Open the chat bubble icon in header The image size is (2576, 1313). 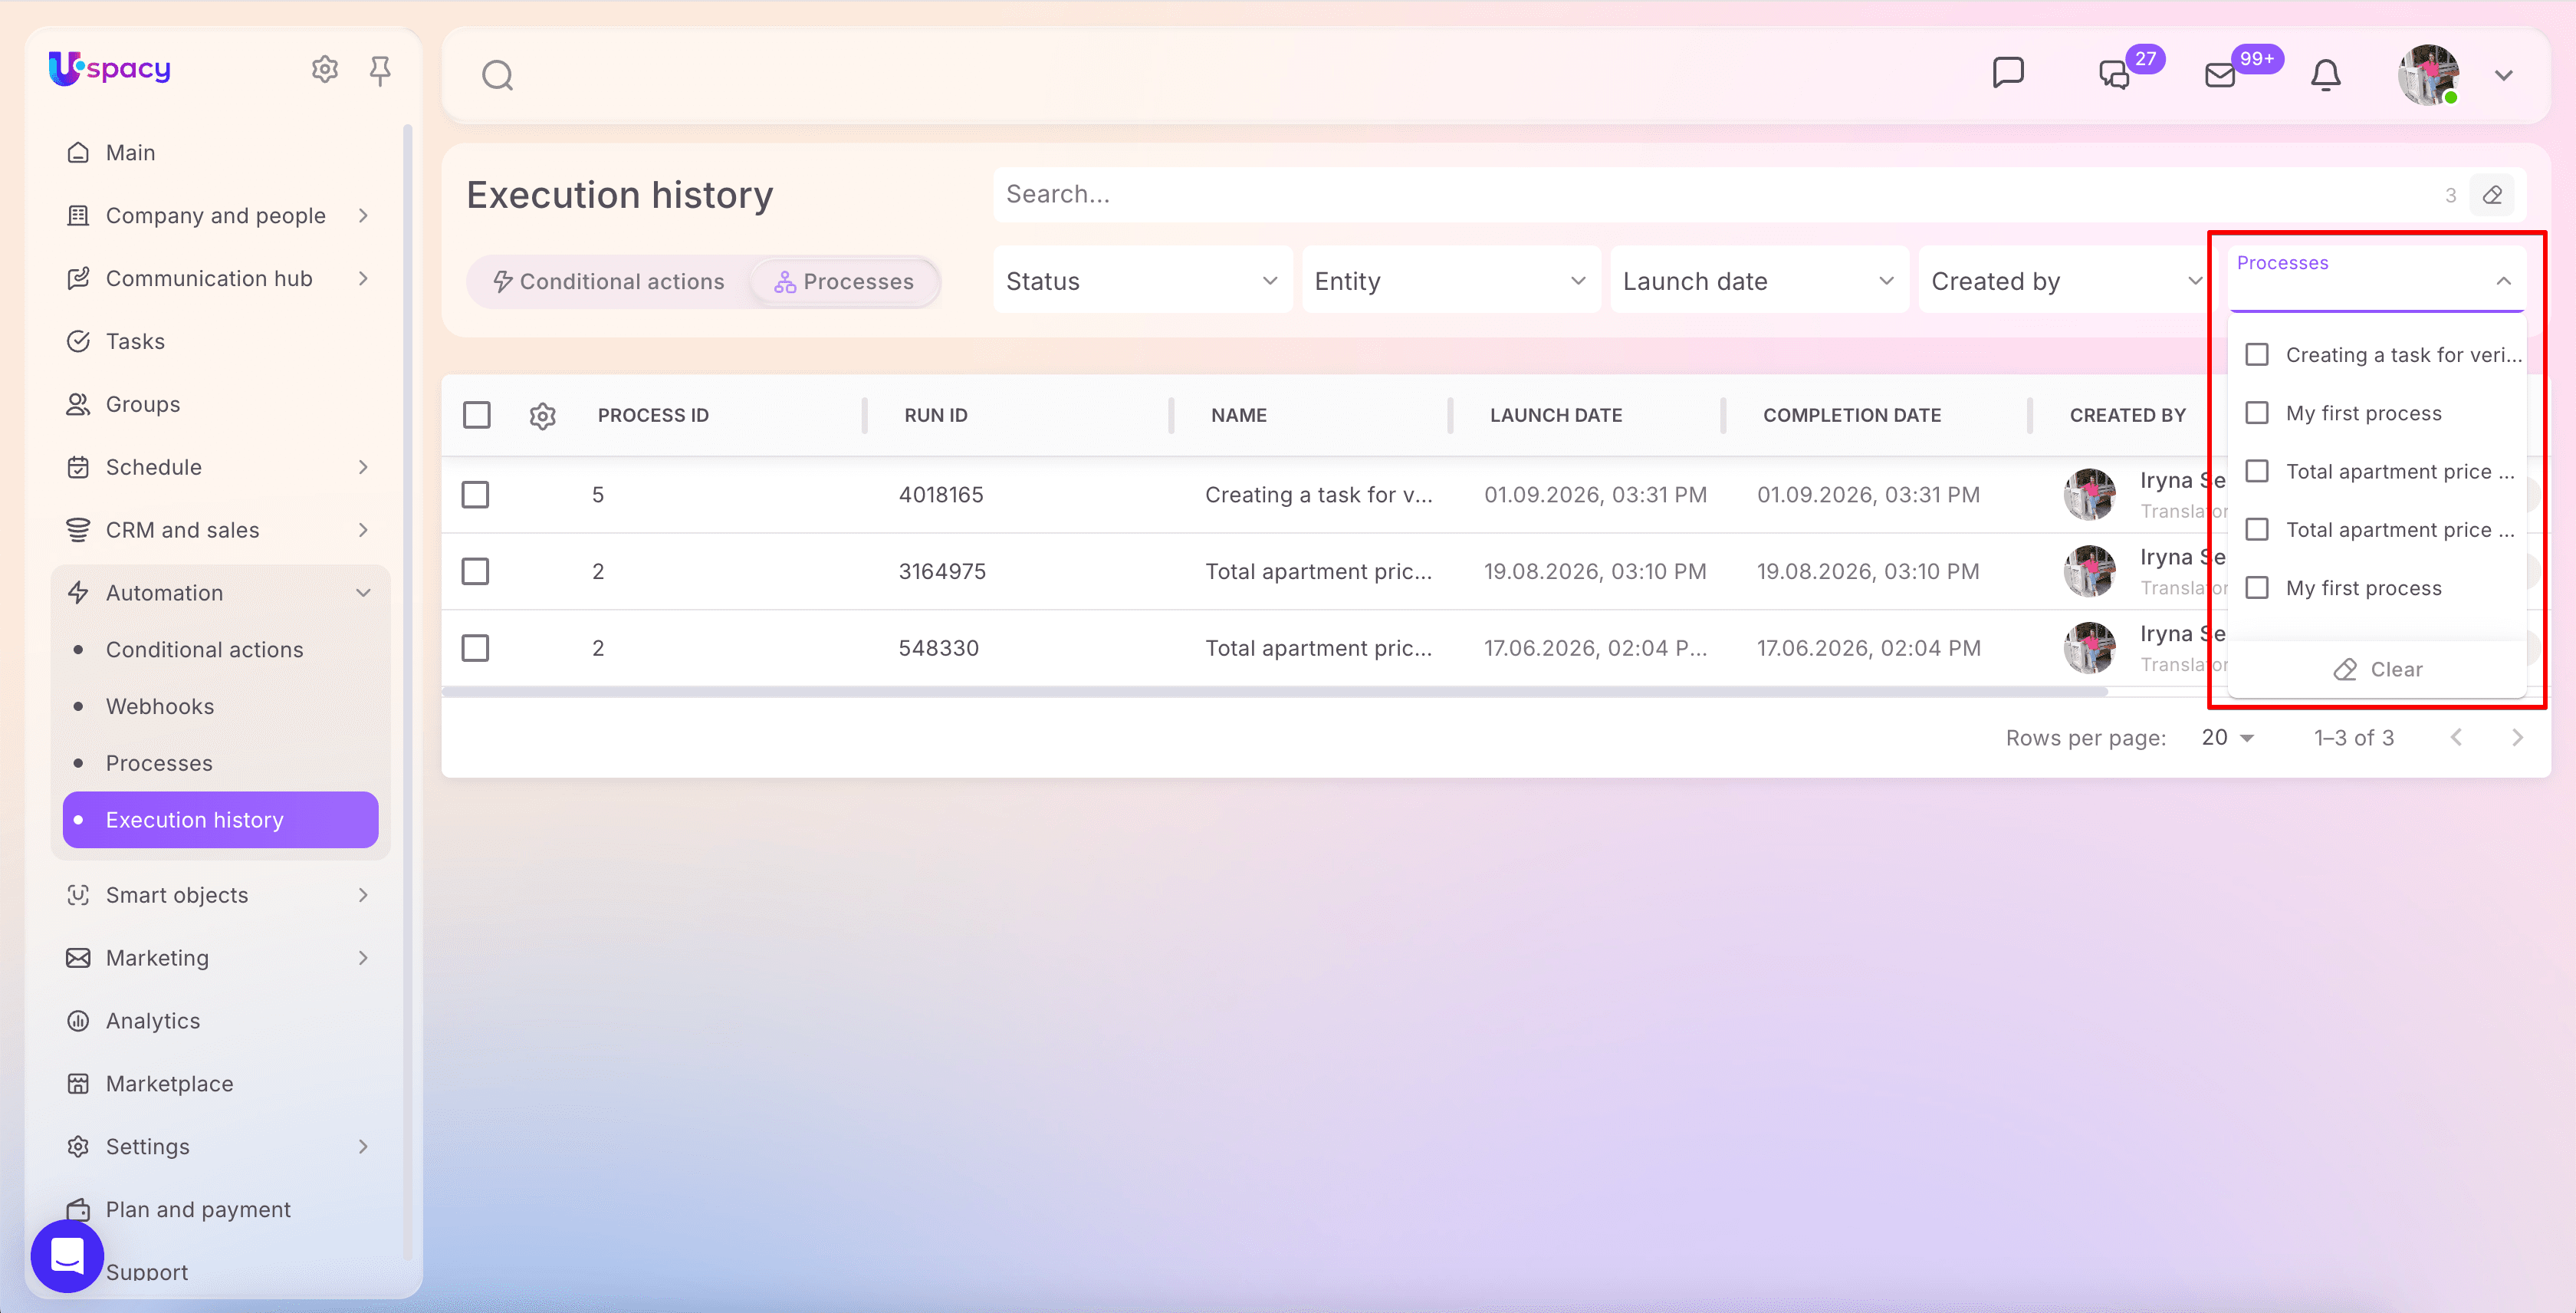point(2008,72)
